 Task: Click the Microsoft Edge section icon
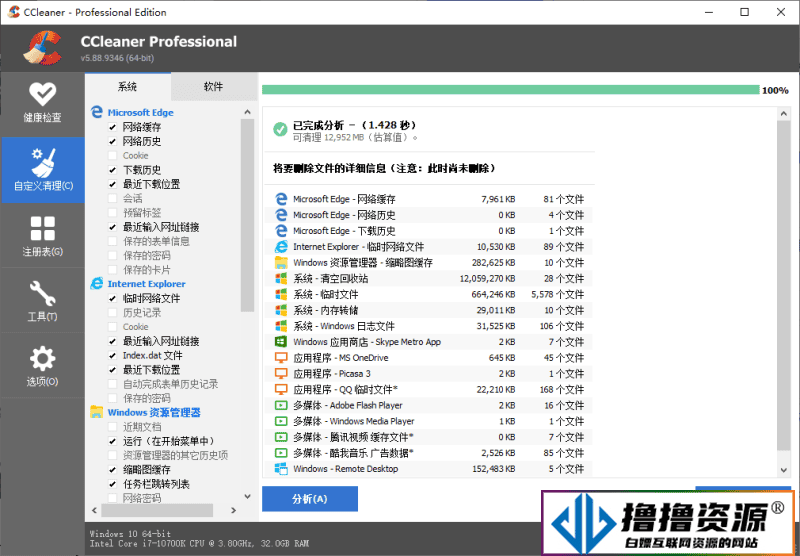[x=96, y=112]
